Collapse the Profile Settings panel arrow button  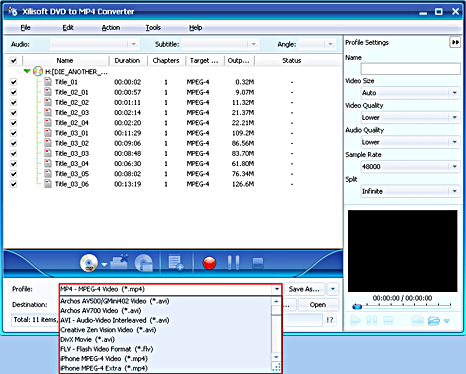click(x=455, y=42)
